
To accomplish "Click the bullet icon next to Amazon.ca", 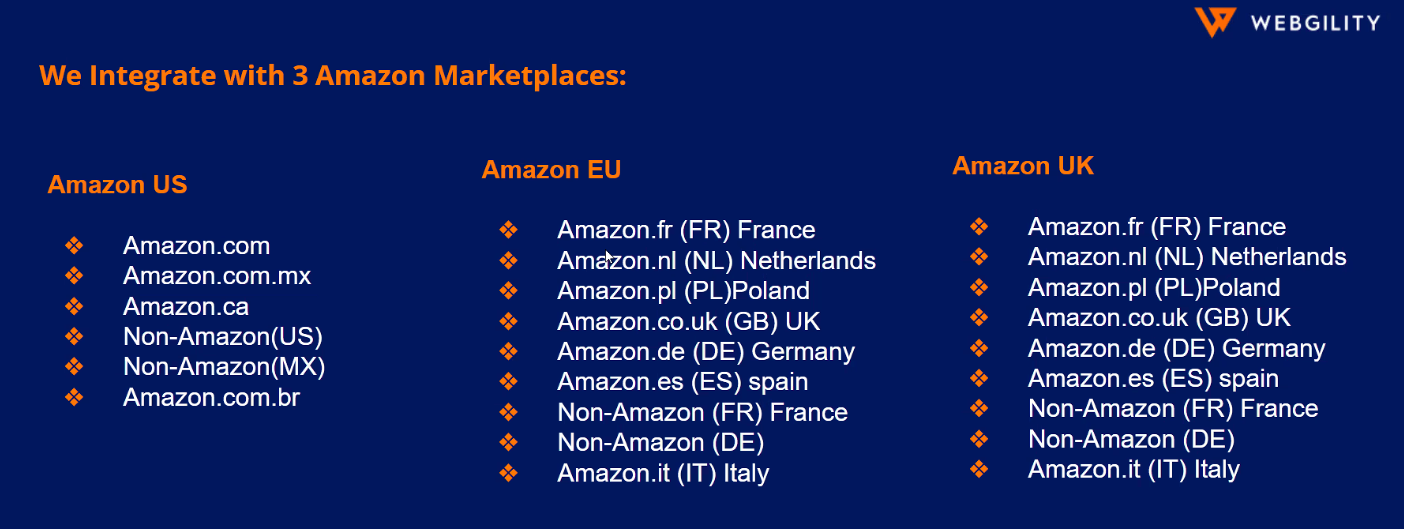I will click(74, 306).
